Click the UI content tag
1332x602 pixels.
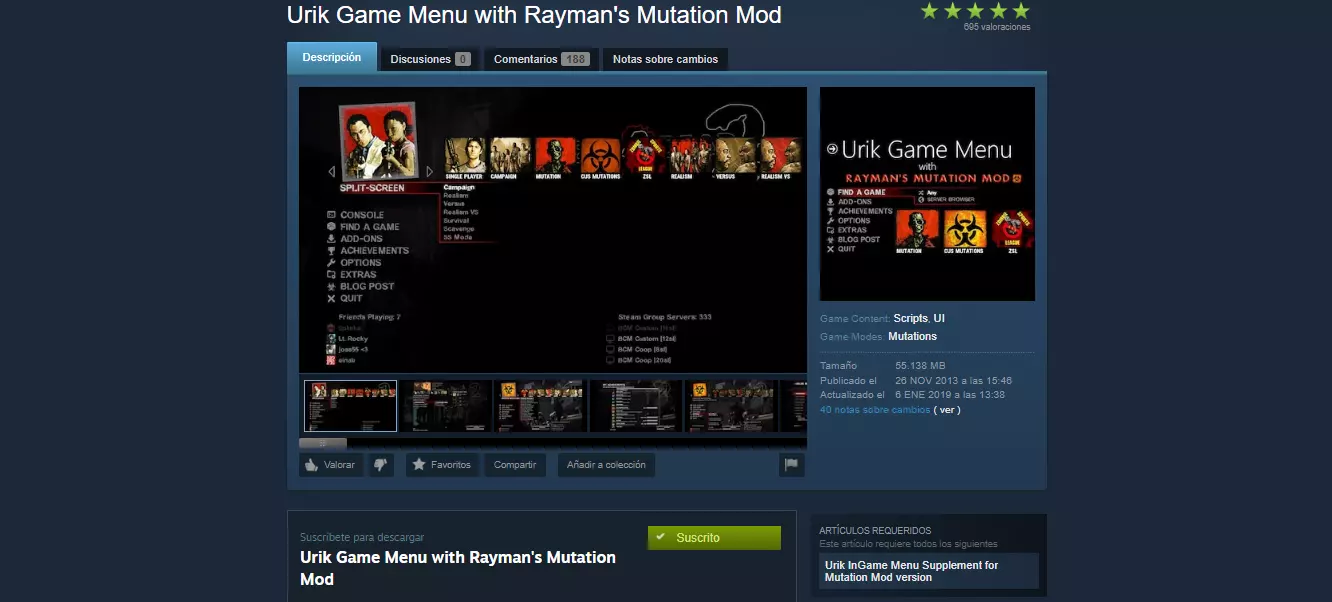(x=939, y=318)
